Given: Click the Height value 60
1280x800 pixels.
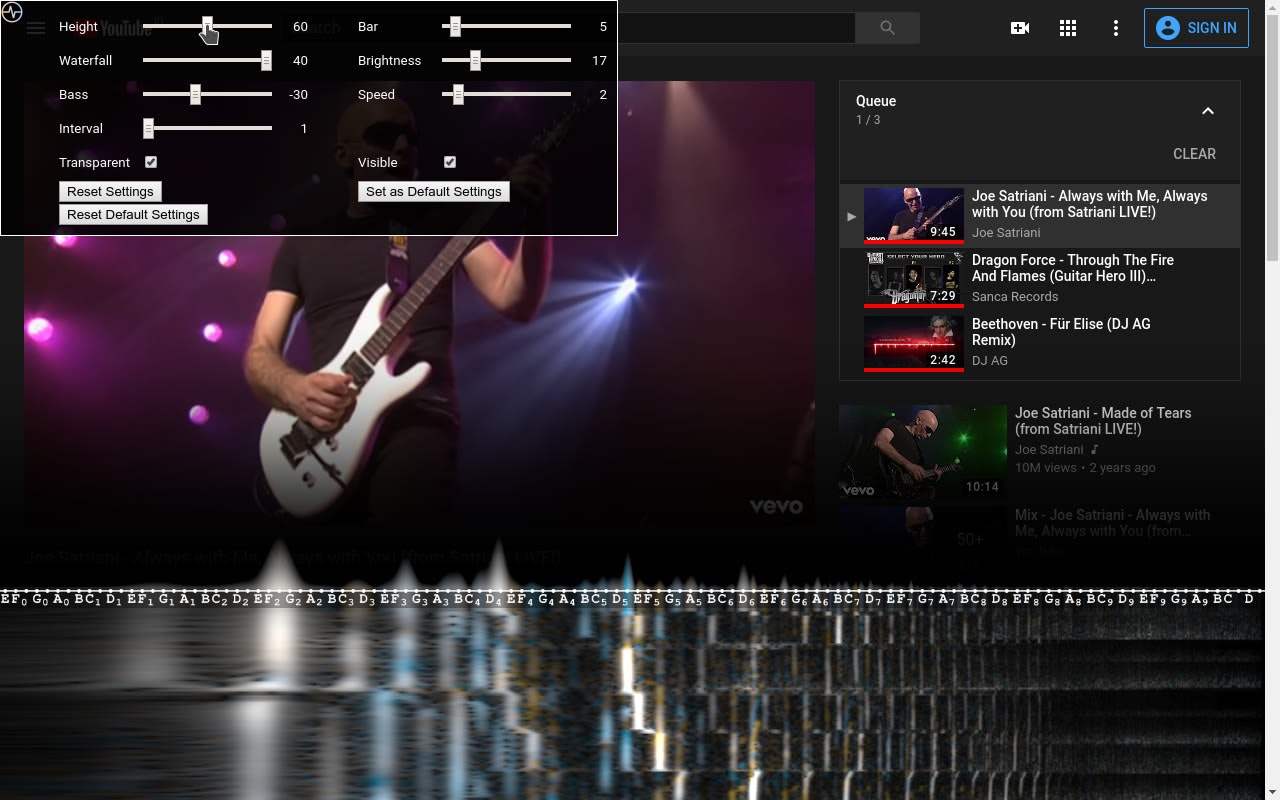Looking at the screenshot, I should tap(300, 27).
